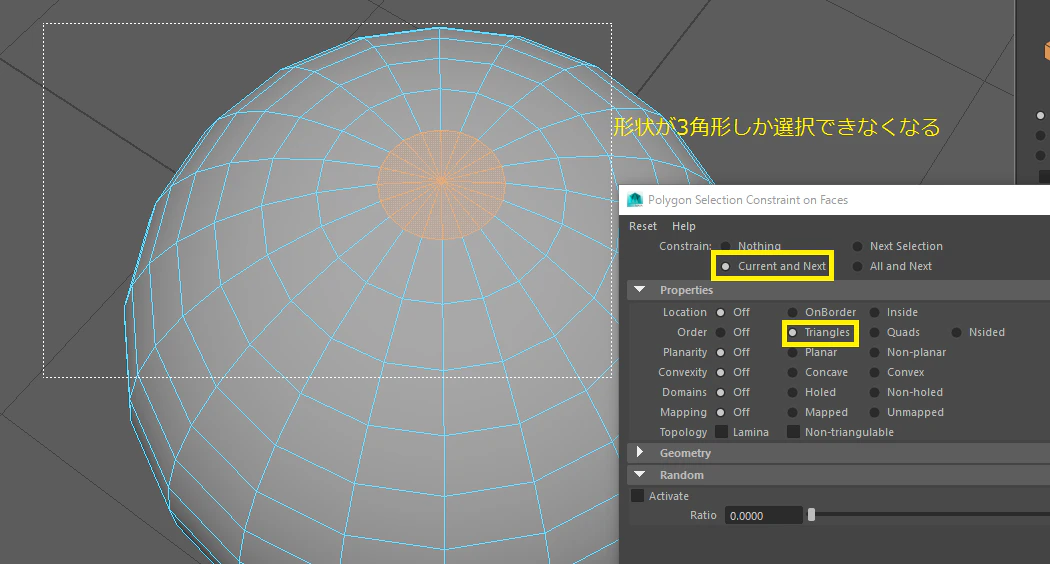
Task: Click the orange selected faces on sphere
Action: pyautogui.click(x=441, y=185)
